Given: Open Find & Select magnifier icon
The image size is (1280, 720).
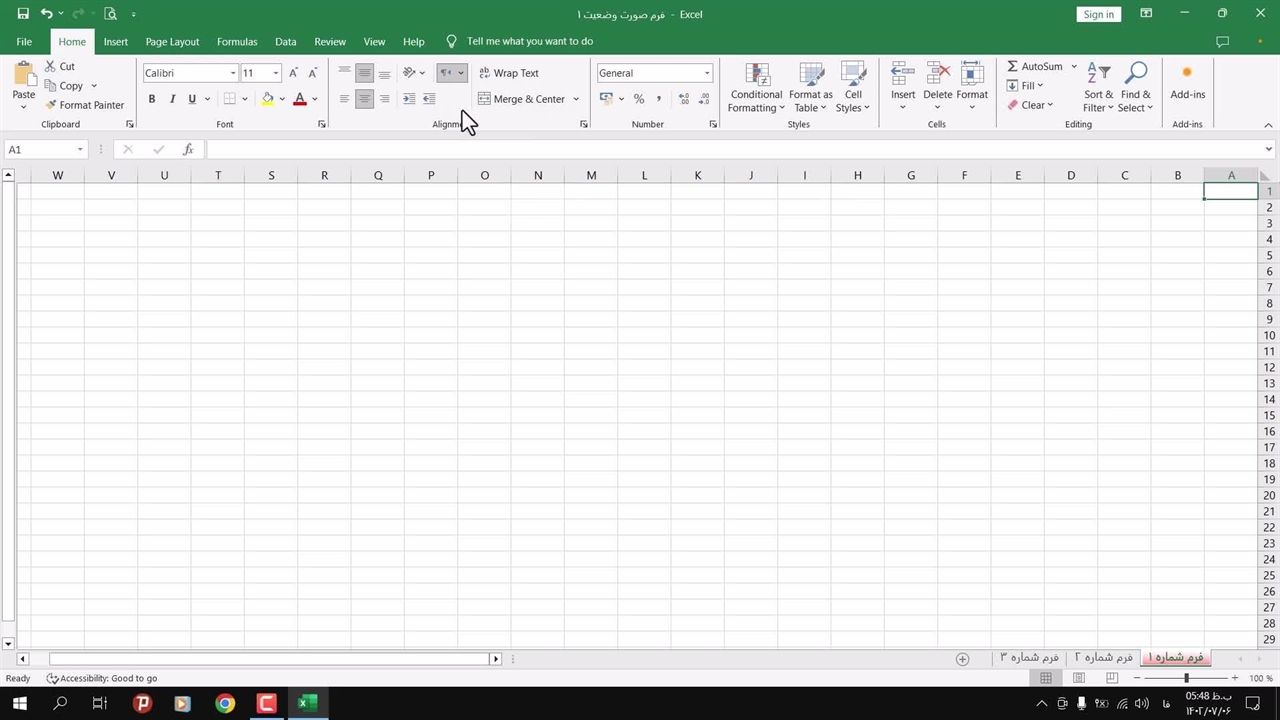Looking at the screenshot, I should point(1135,75).
